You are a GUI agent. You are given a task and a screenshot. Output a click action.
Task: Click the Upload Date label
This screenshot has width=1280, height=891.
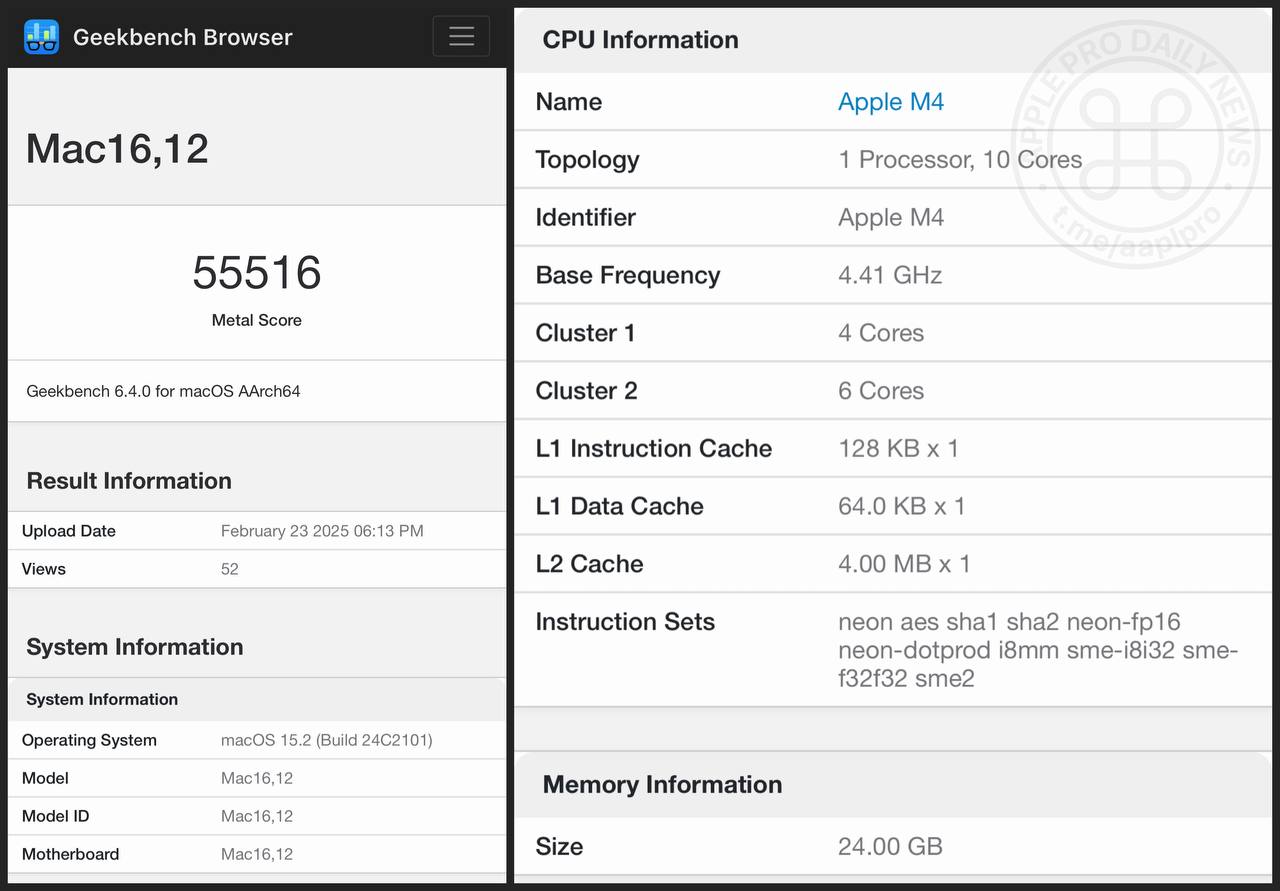coord(69,531)
